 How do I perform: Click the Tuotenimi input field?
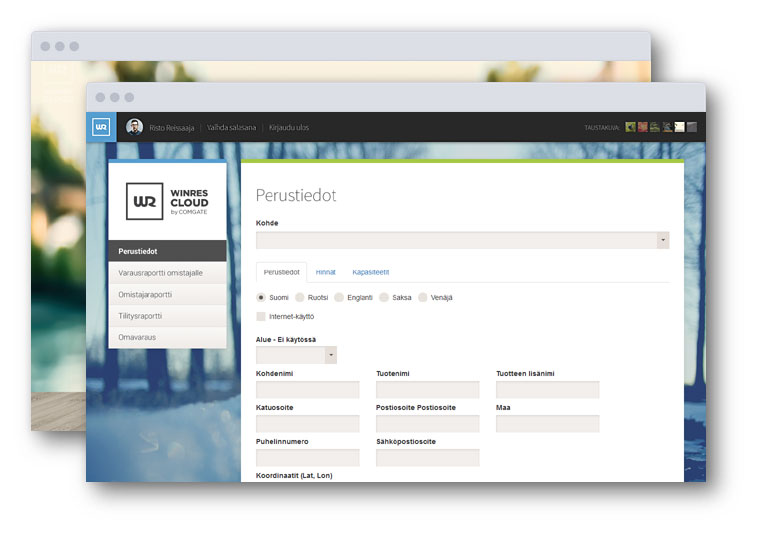[x=428, y=390]
